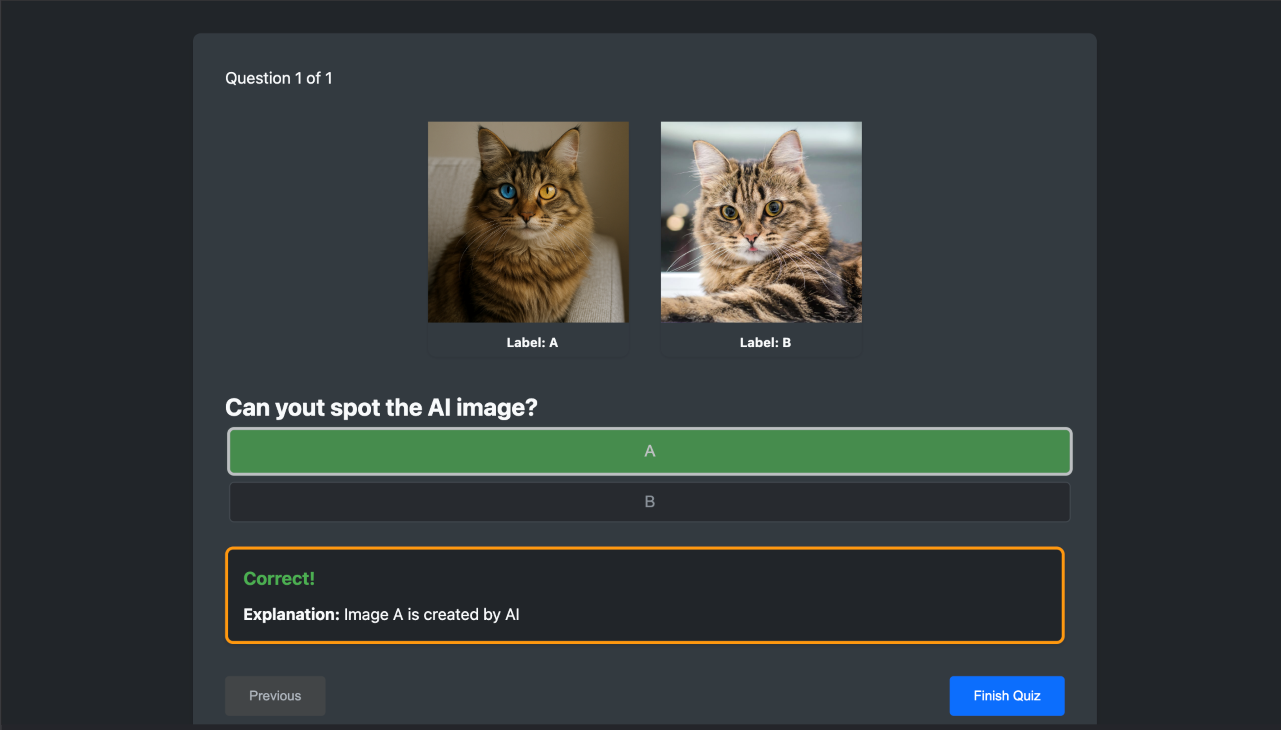Click the tabby cat picture on the right

761,221
